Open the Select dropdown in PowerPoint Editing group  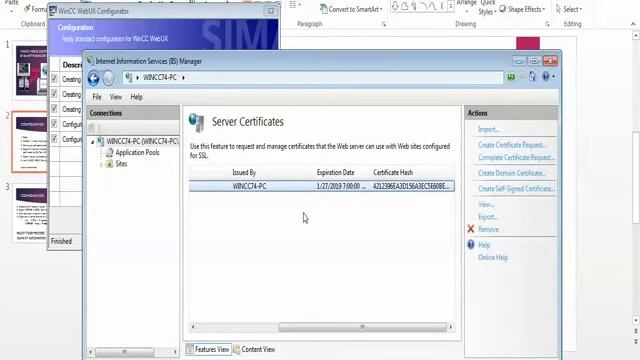point(569,9)
